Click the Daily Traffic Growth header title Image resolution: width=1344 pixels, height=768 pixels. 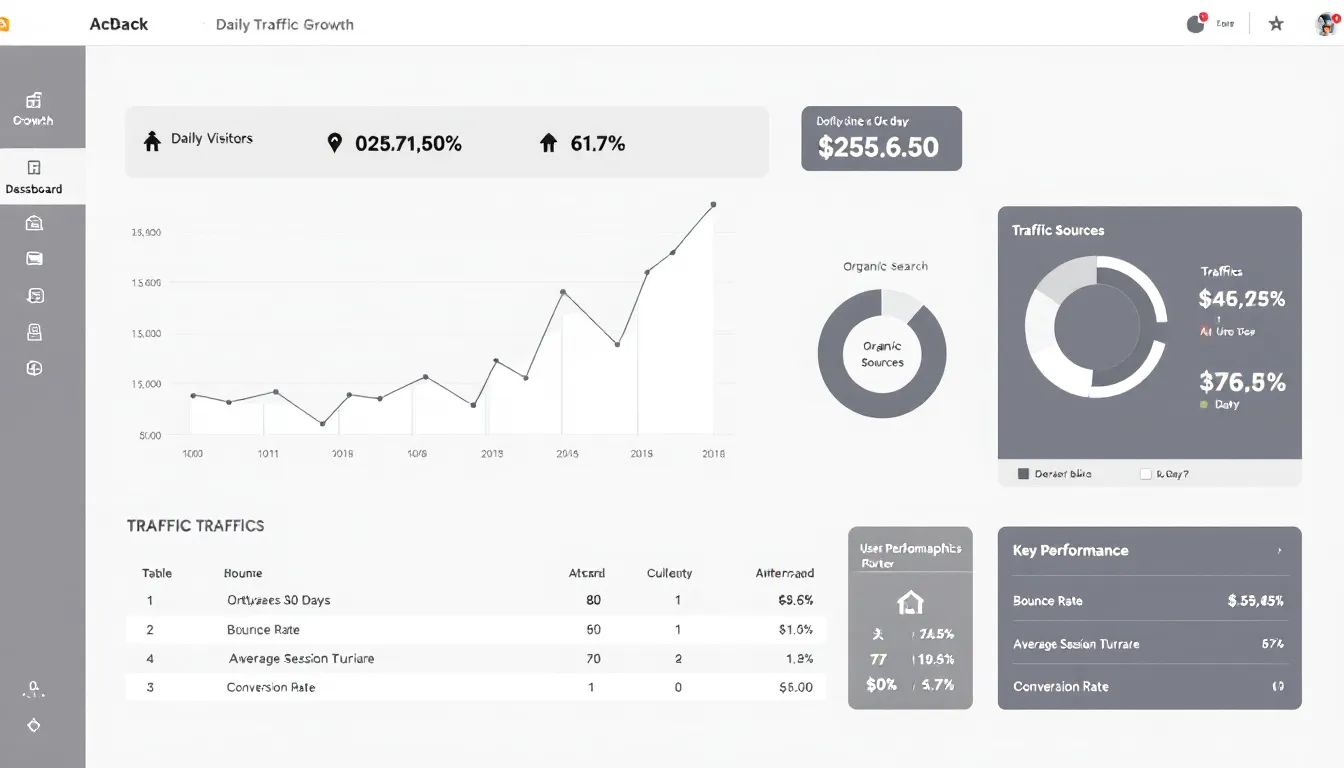[x=284, y=24]
